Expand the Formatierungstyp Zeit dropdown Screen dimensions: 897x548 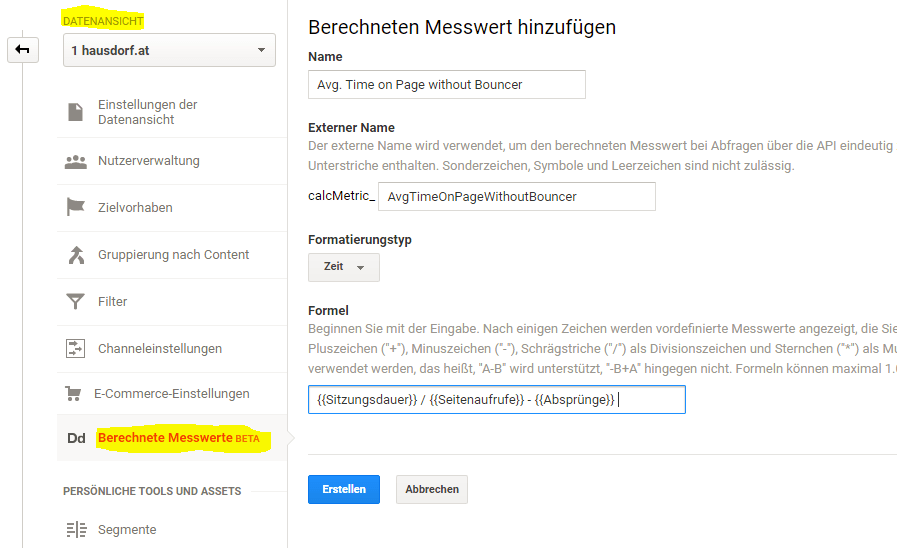pyautogui.click(x=343, y=268)
